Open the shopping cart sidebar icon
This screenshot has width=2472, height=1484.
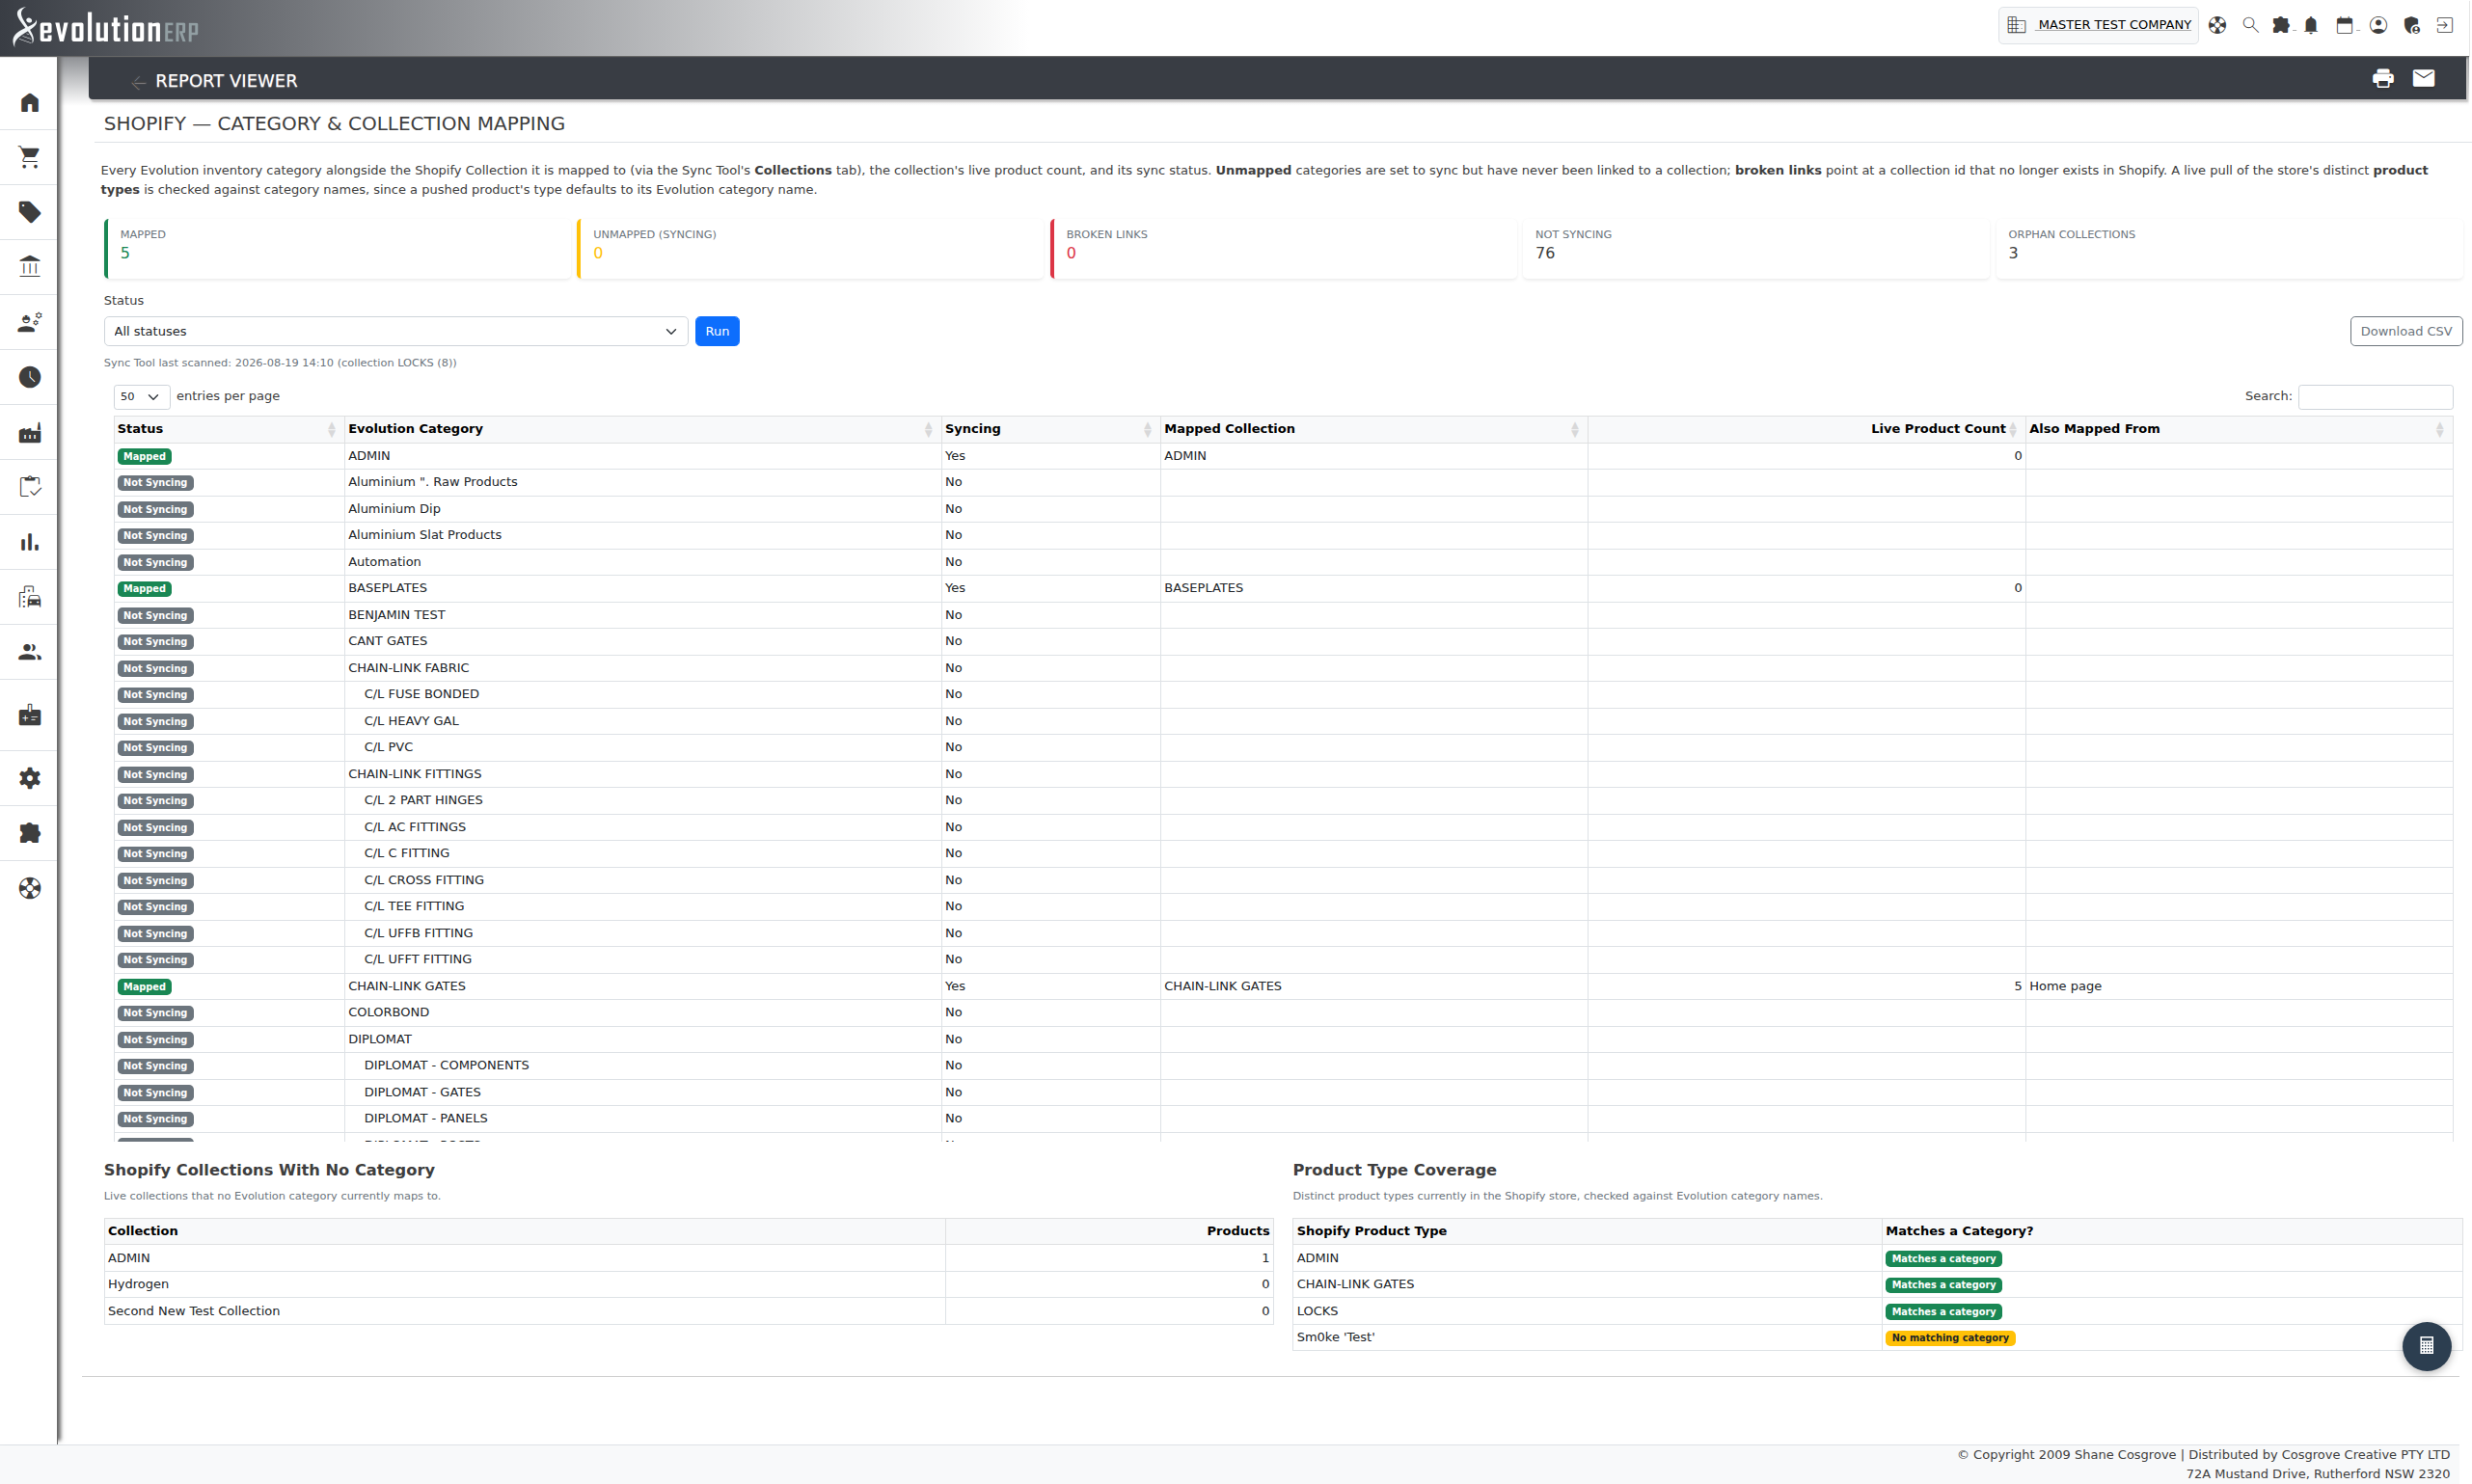(x=30, y=157)
